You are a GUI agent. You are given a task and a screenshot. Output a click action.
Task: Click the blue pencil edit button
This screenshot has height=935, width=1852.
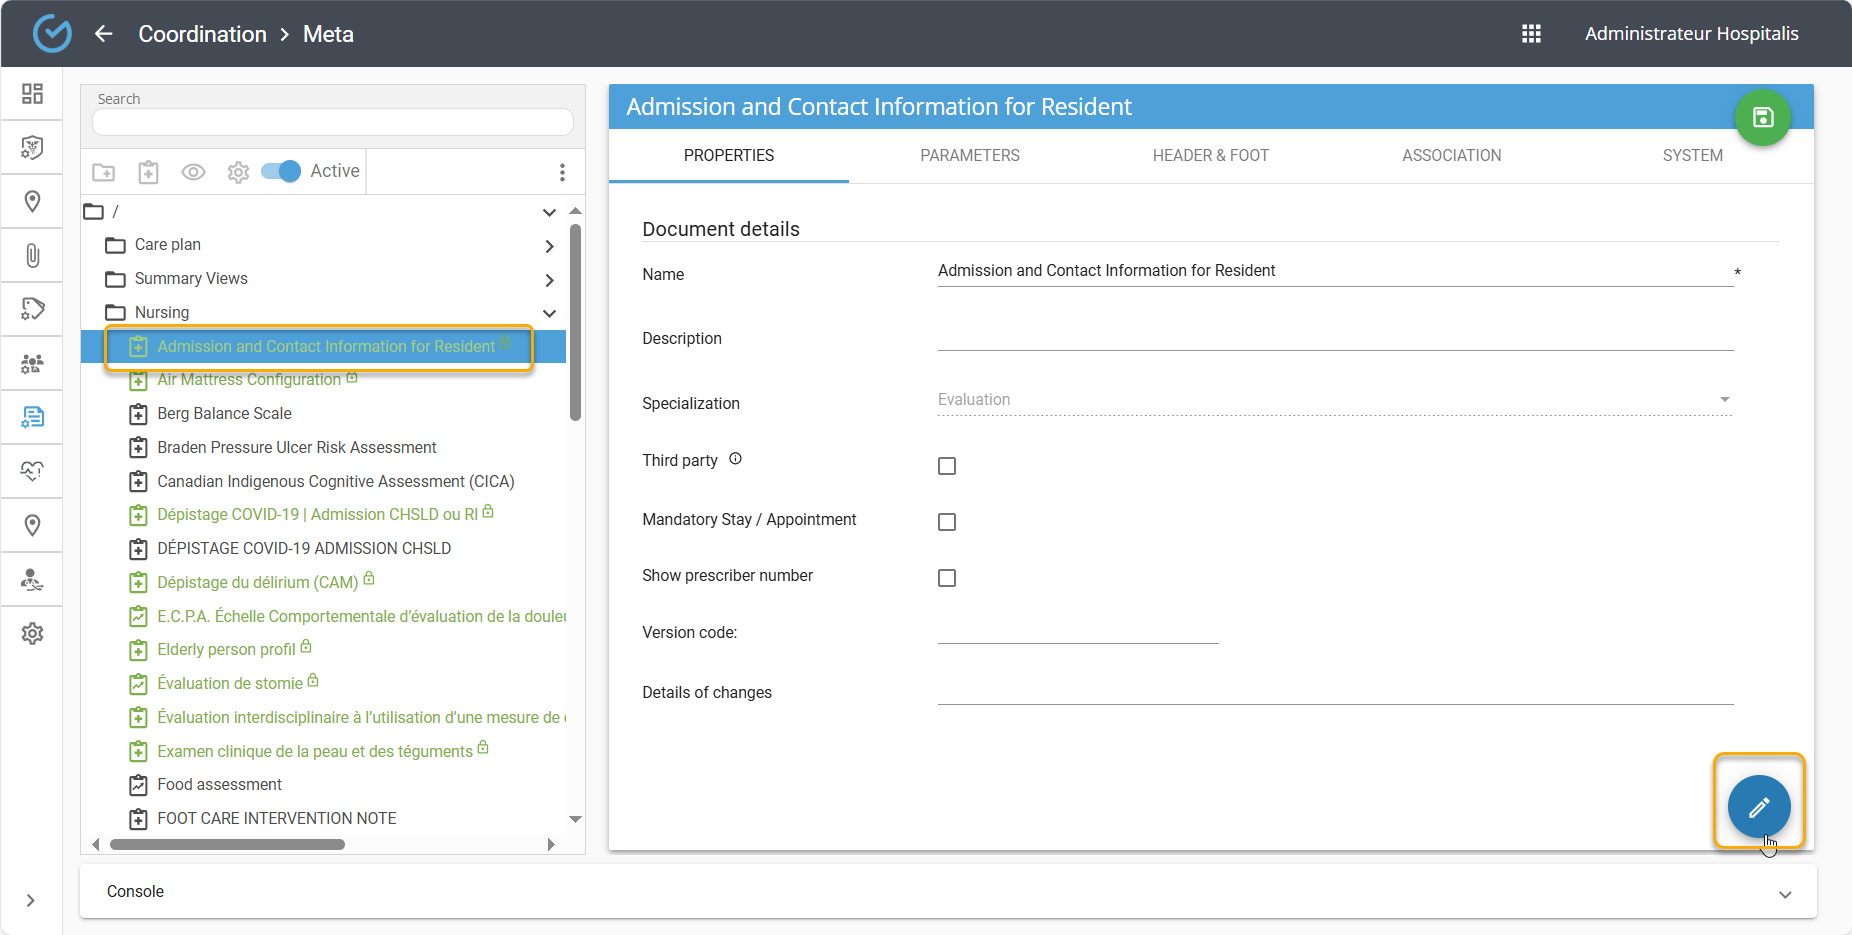point(1758,807)
